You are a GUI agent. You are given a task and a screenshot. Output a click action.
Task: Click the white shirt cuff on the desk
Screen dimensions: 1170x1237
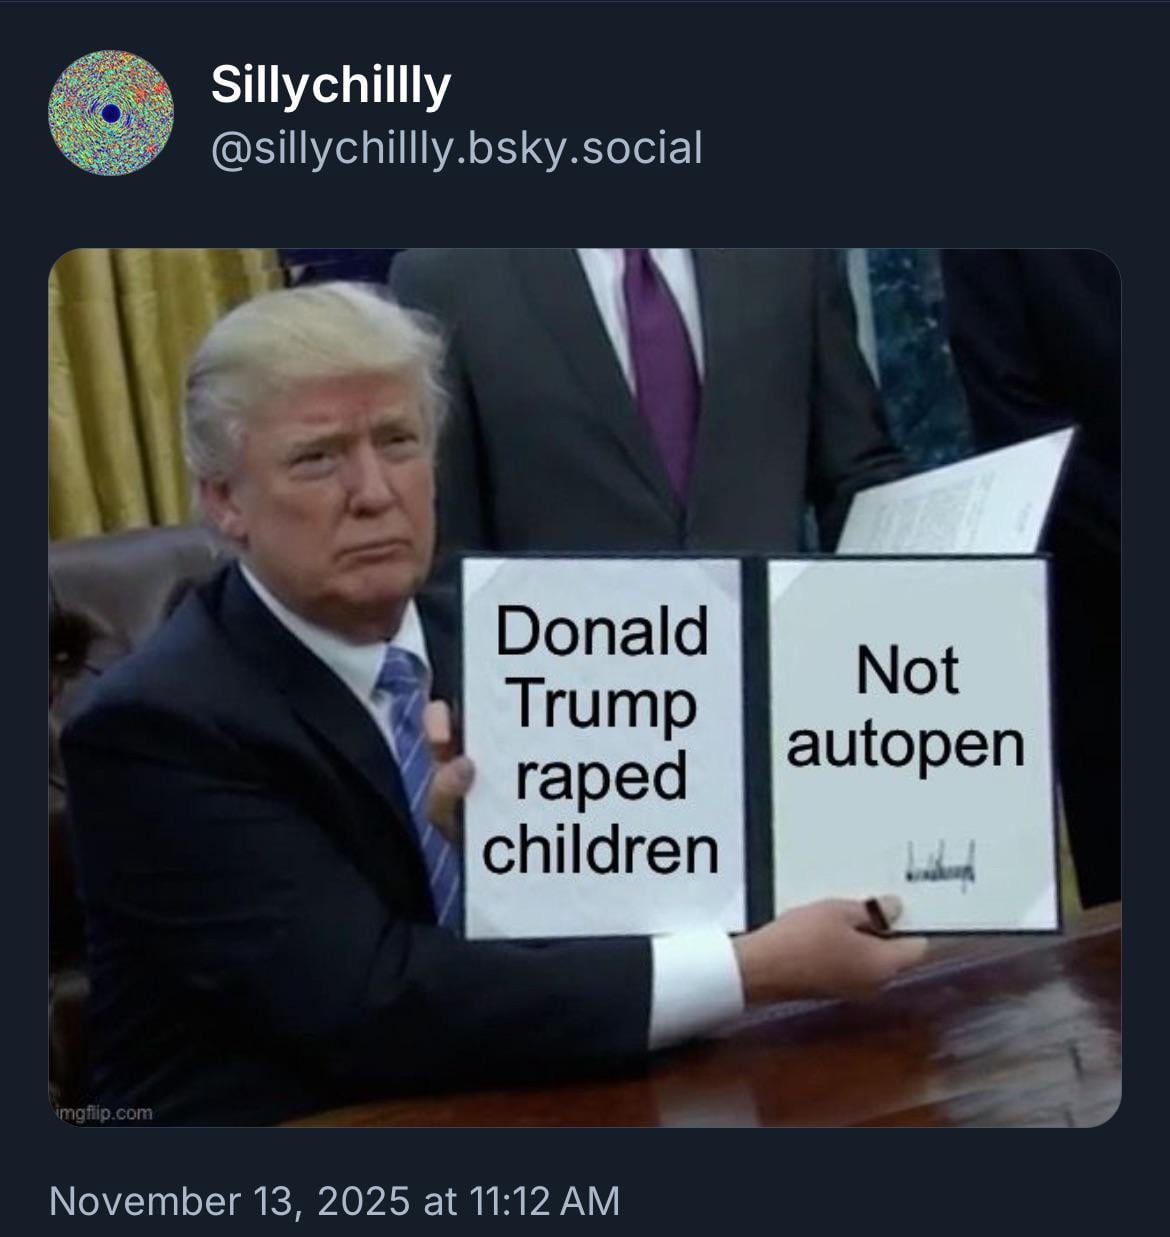click(x=696, y=987)
